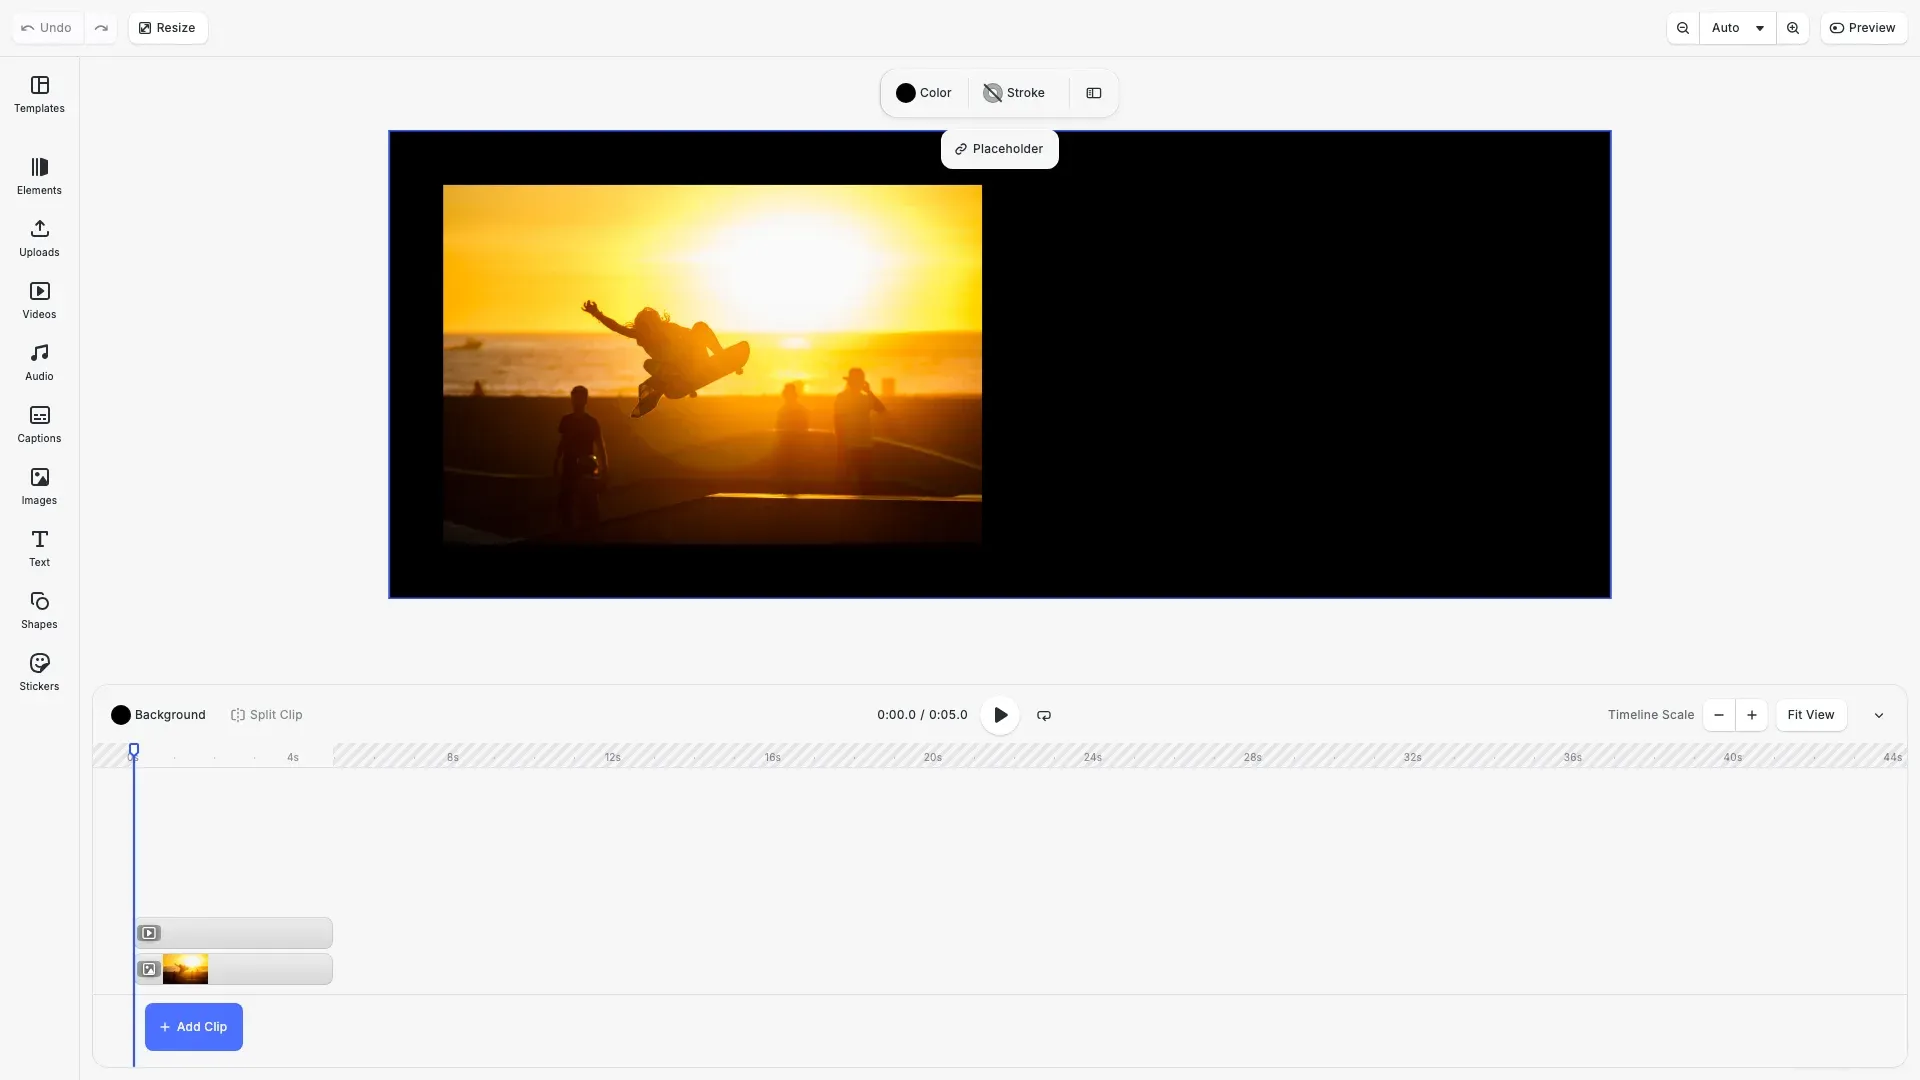Open the Videos panel
Viewport: 1920px width, 1080px height.
click(39, 300)
